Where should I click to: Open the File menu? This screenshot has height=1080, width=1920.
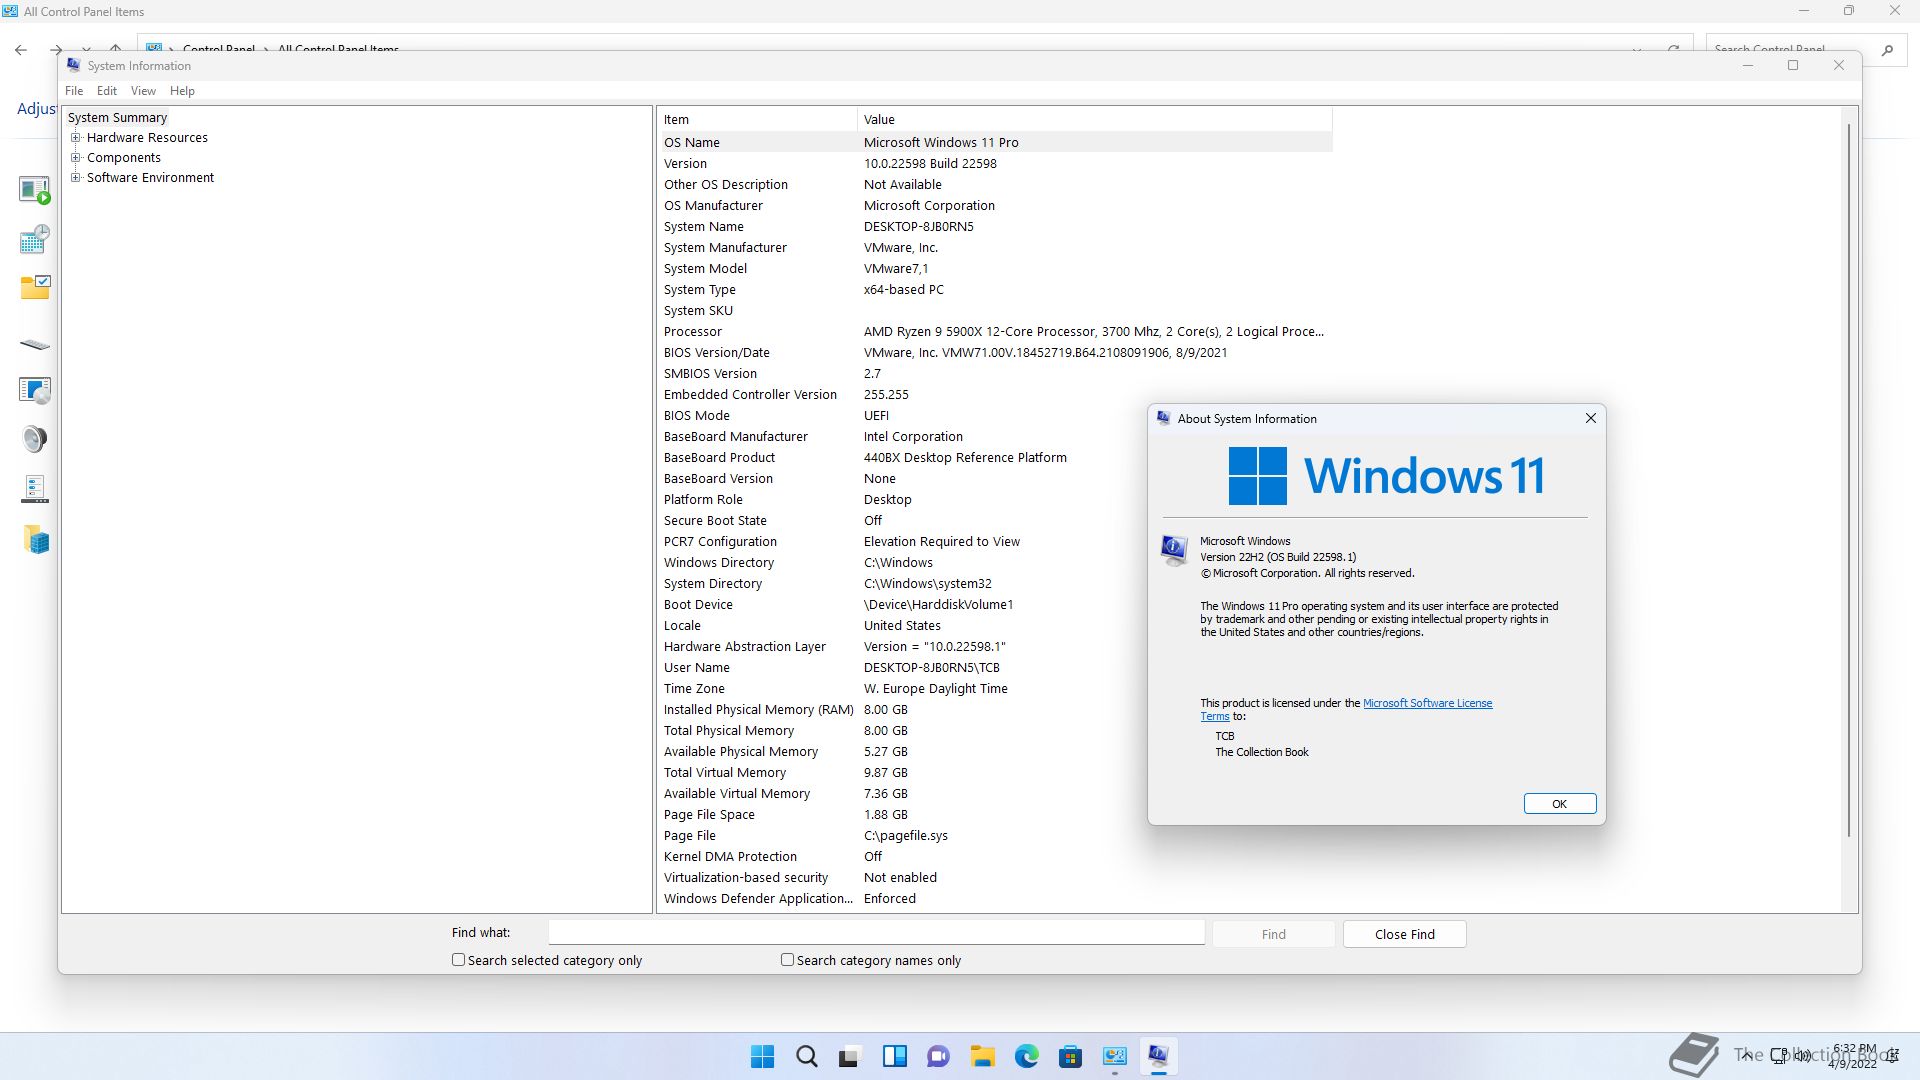pos(74,91)
